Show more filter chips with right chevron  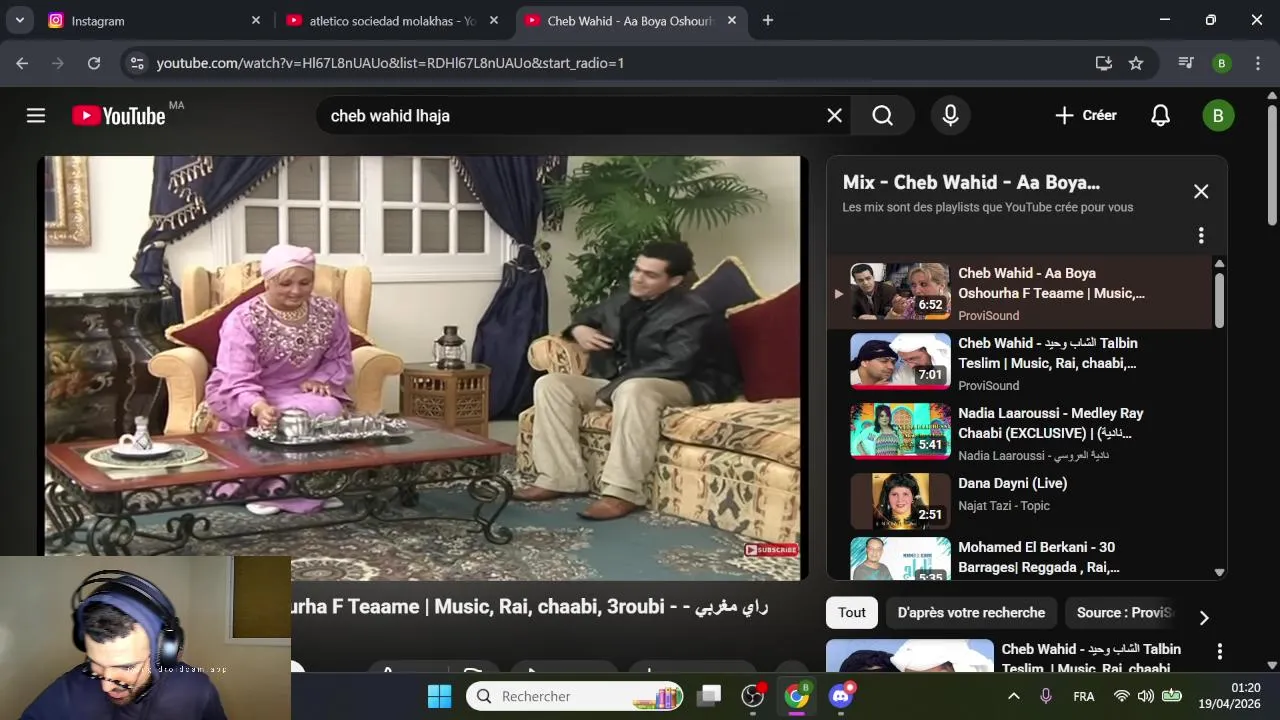pyautogui.click(x=1204, y=618)
